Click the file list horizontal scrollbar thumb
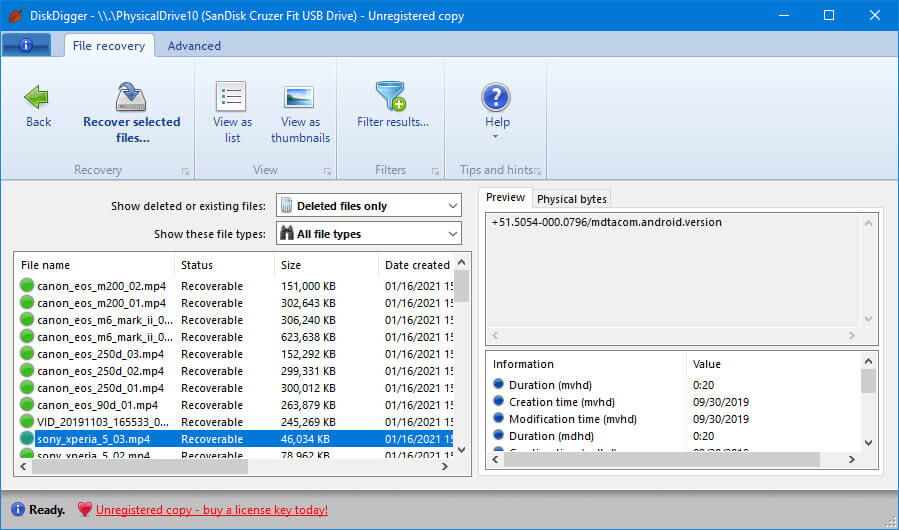This screenshot has height=530, width=899. [140, 466]
